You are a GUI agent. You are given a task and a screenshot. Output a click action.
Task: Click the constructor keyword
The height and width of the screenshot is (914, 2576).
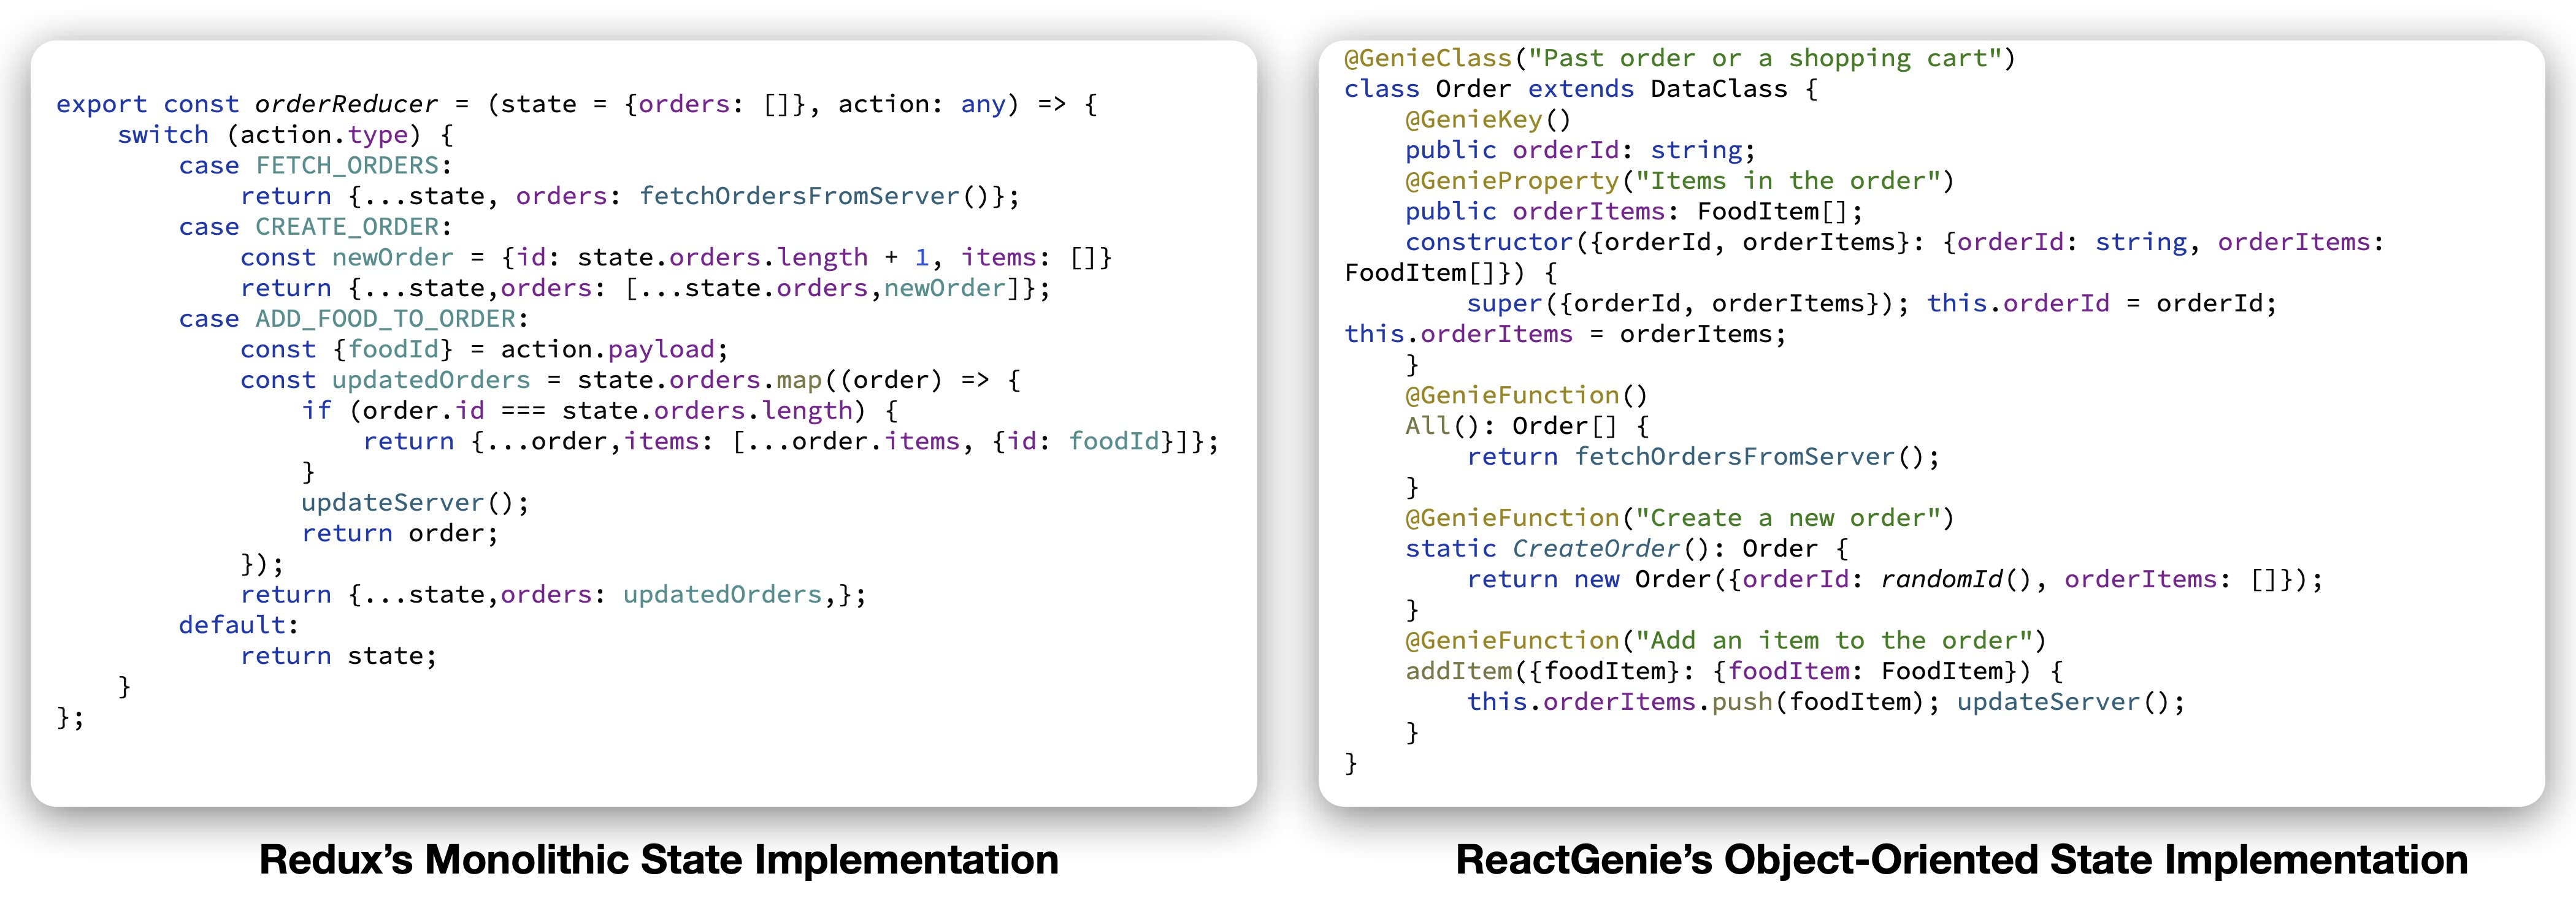(x=1488, y=242)
